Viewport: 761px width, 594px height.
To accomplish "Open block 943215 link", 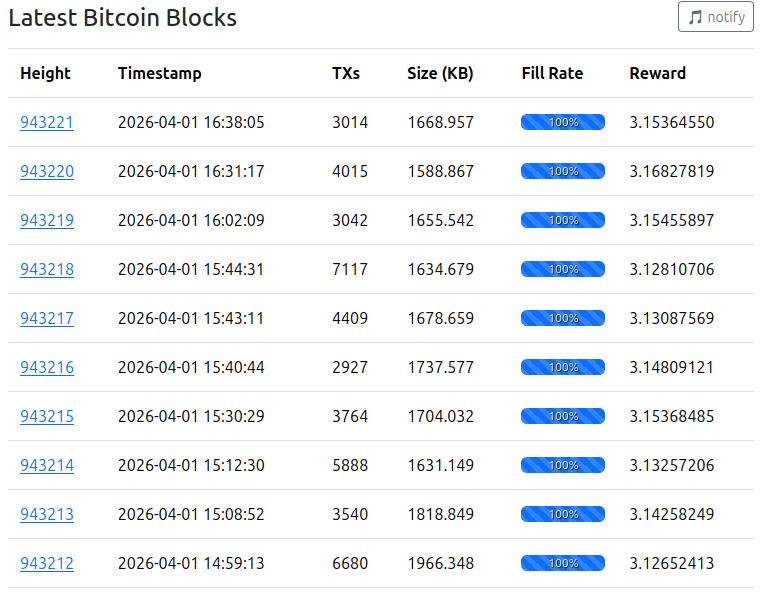I will coord(47,416).
